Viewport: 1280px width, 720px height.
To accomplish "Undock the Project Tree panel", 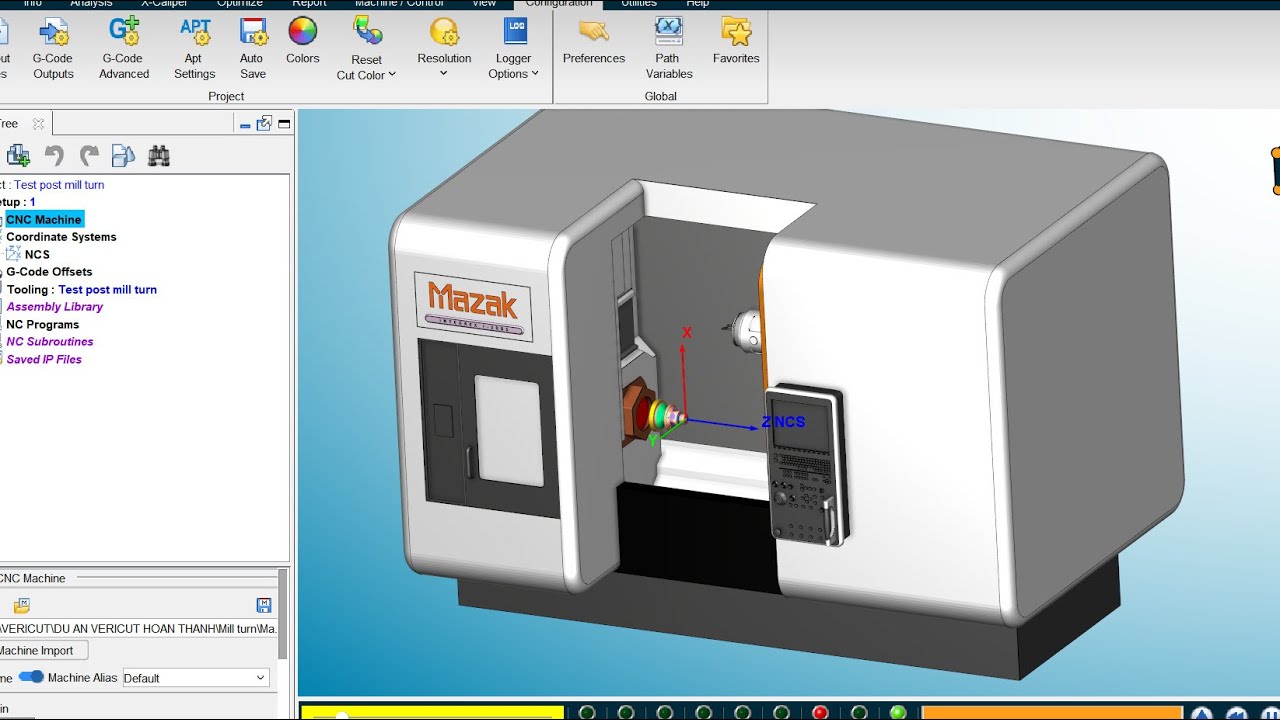I will (264, 124).
